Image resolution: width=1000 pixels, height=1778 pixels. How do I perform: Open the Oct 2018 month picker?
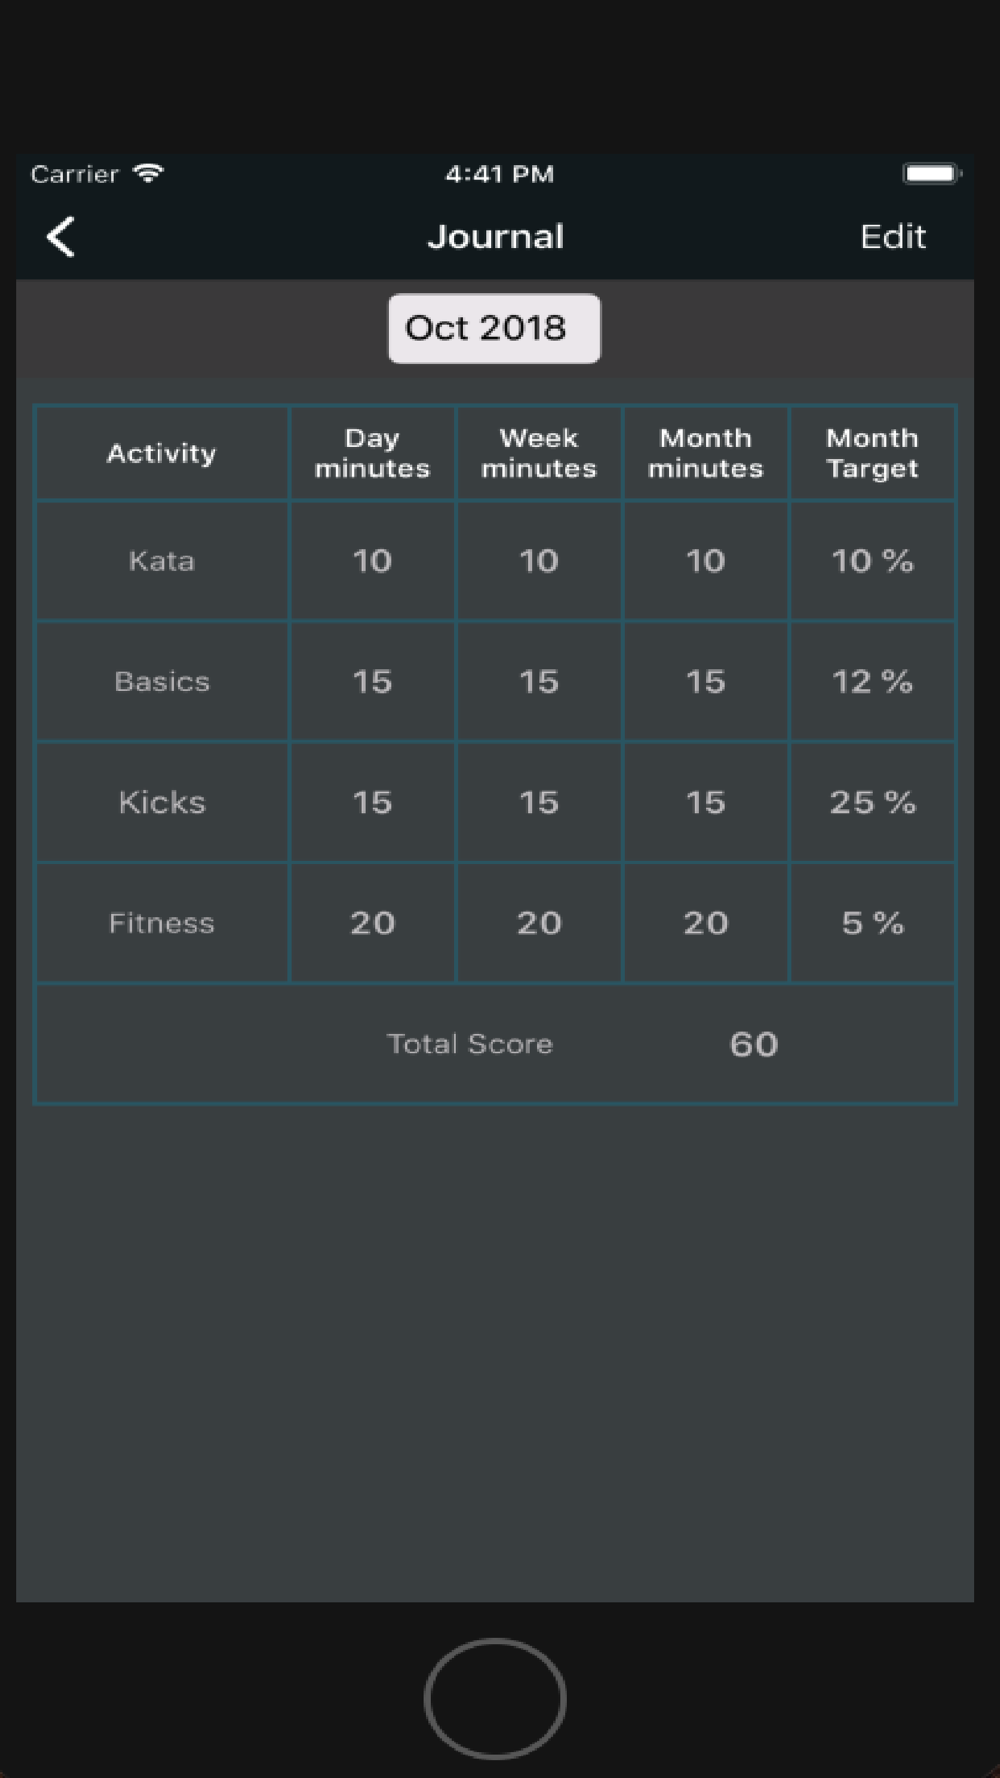pos(494,328)
